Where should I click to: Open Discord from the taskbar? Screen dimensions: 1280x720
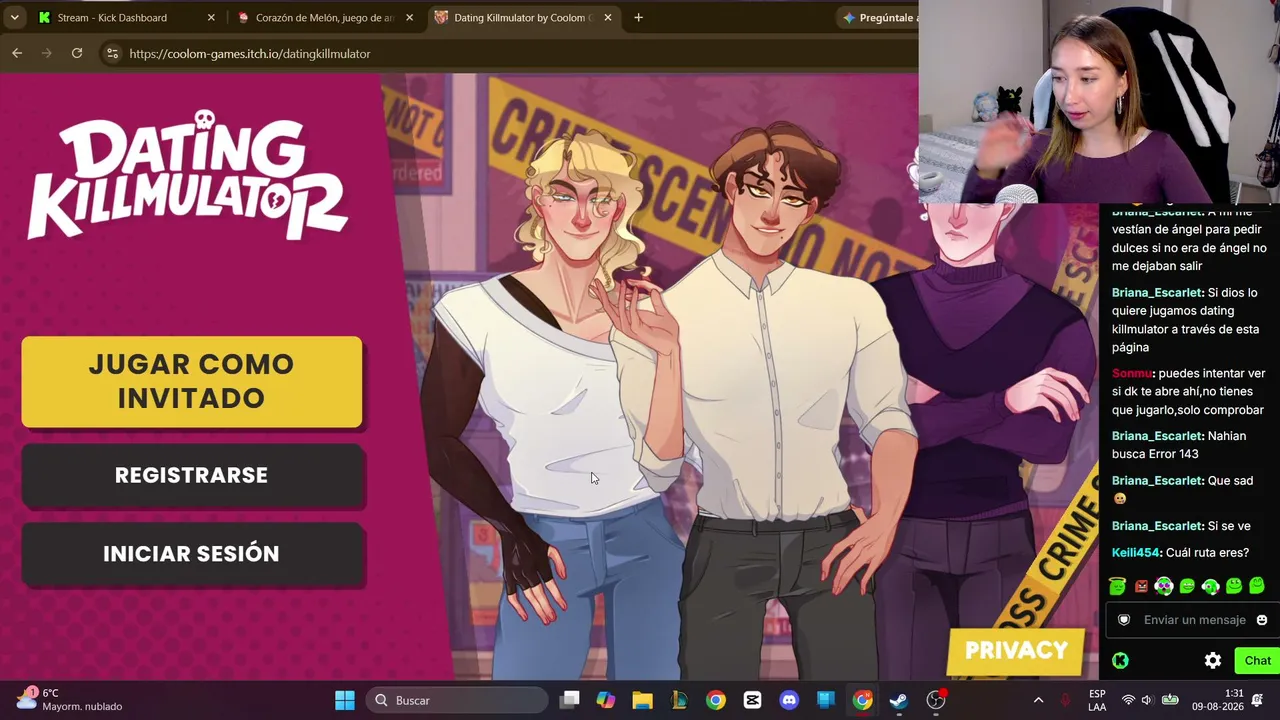[x=789, y=700]
